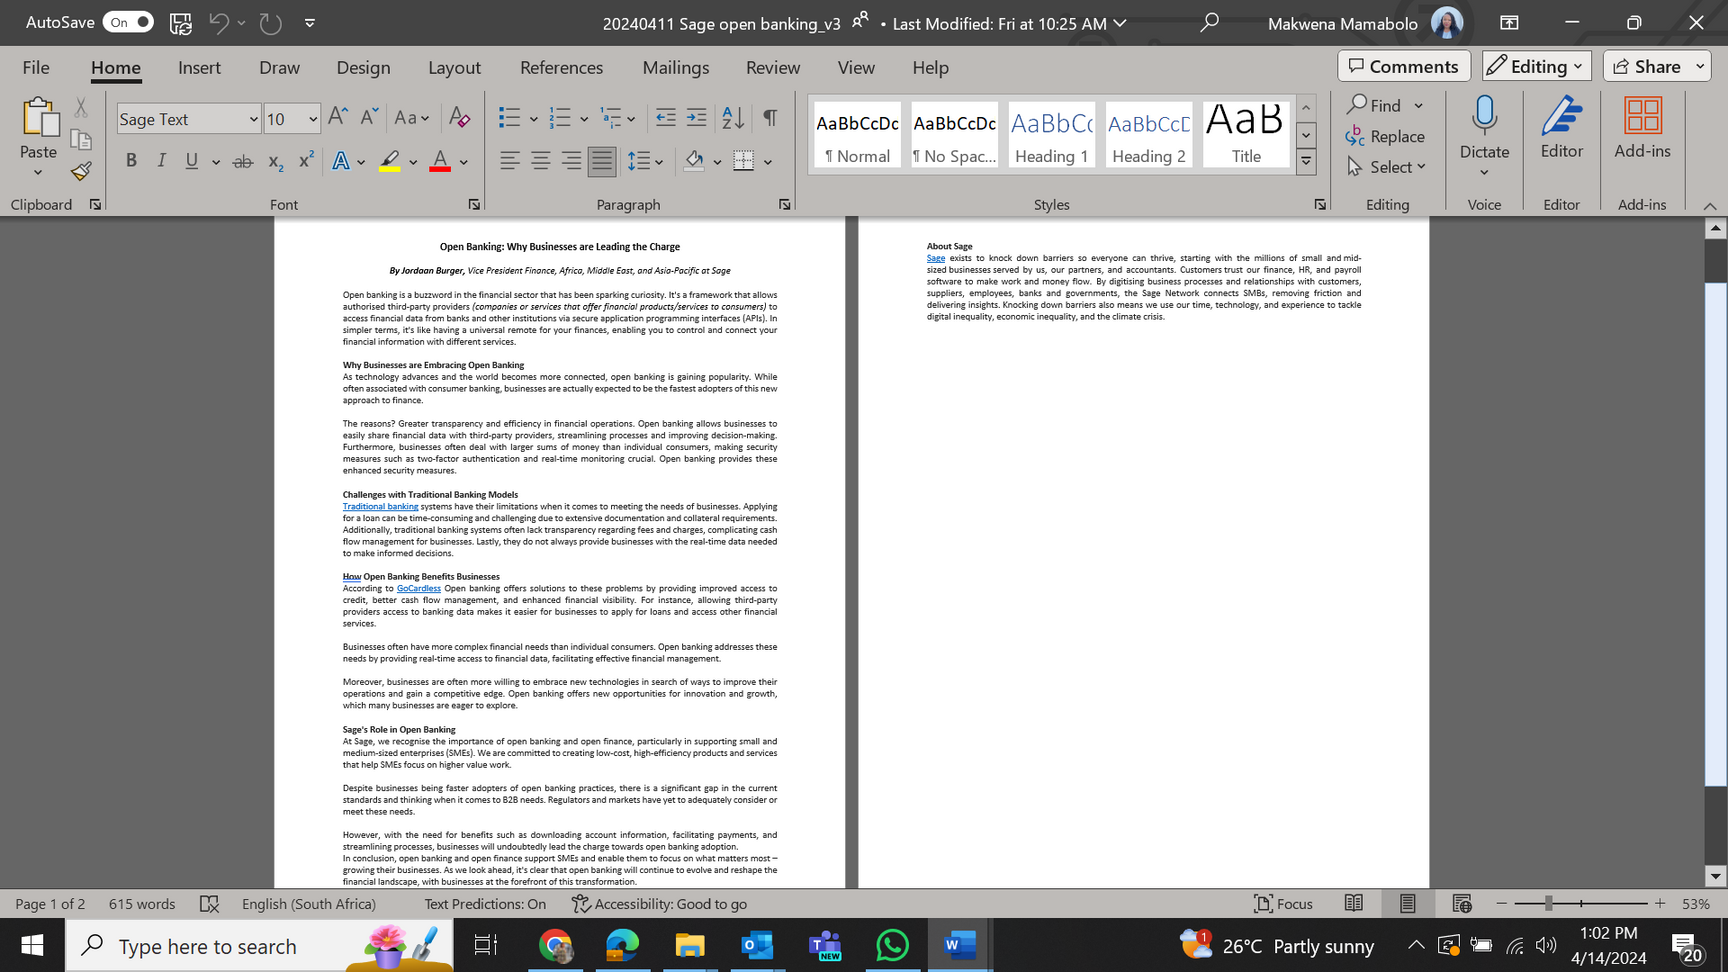The height and width of the screenshot is (972, 1728).
Task: Open the Editing mode dropdown
Action: [x=1537, y=66]
